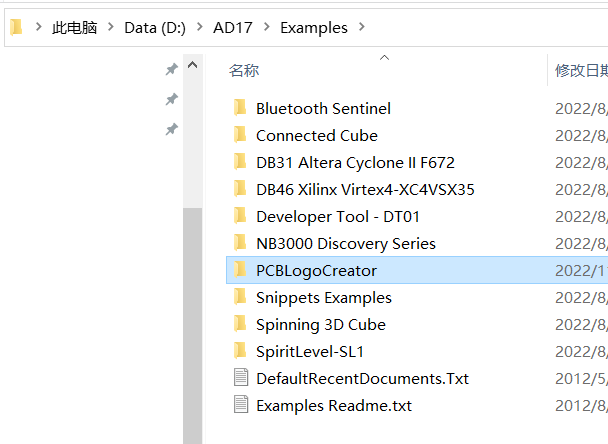Viewport: 608px width, 444px height.
Task: Click the Examples Readme.txt file icon
Action: [x=241, y=405]
